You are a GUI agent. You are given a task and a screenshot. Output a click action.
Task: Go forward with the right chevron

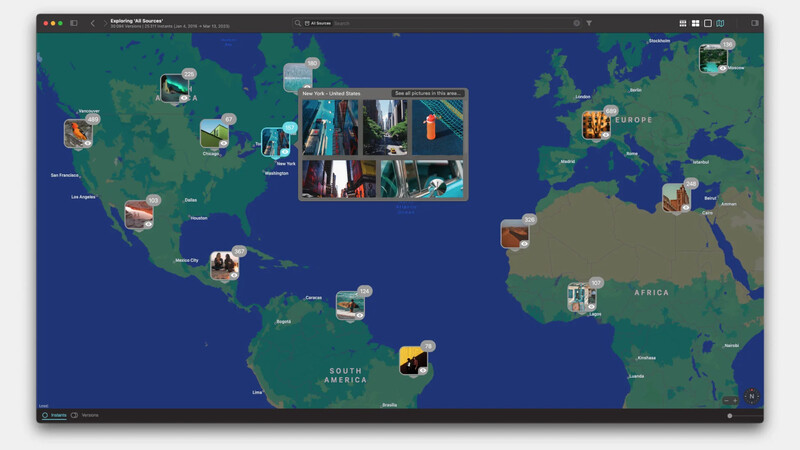[105, 23]
